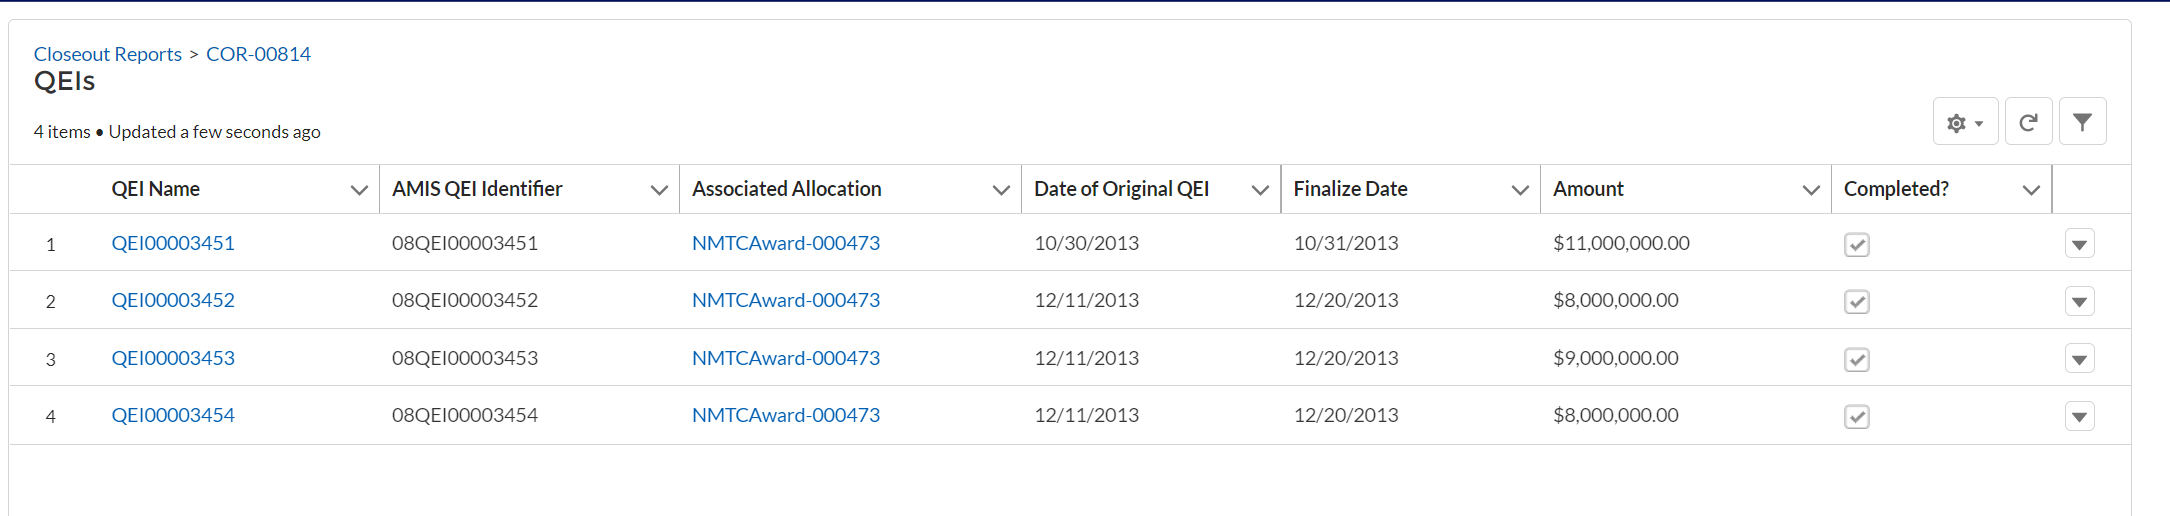This screenshot has width=2170, height=516.
Task: Toggle Completed checkbox for QEI00003452
Action: click(x=1857, y=301)
